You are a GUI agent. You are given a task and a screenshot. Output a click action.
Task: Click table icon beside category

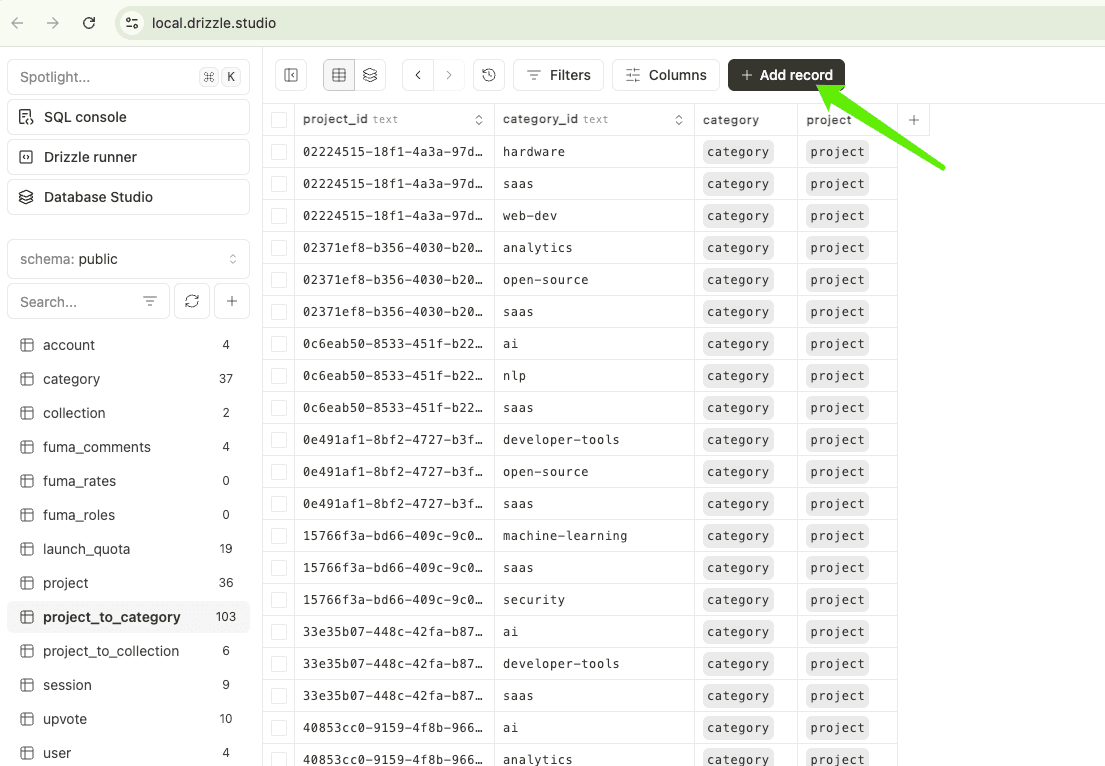coord(27,379)
